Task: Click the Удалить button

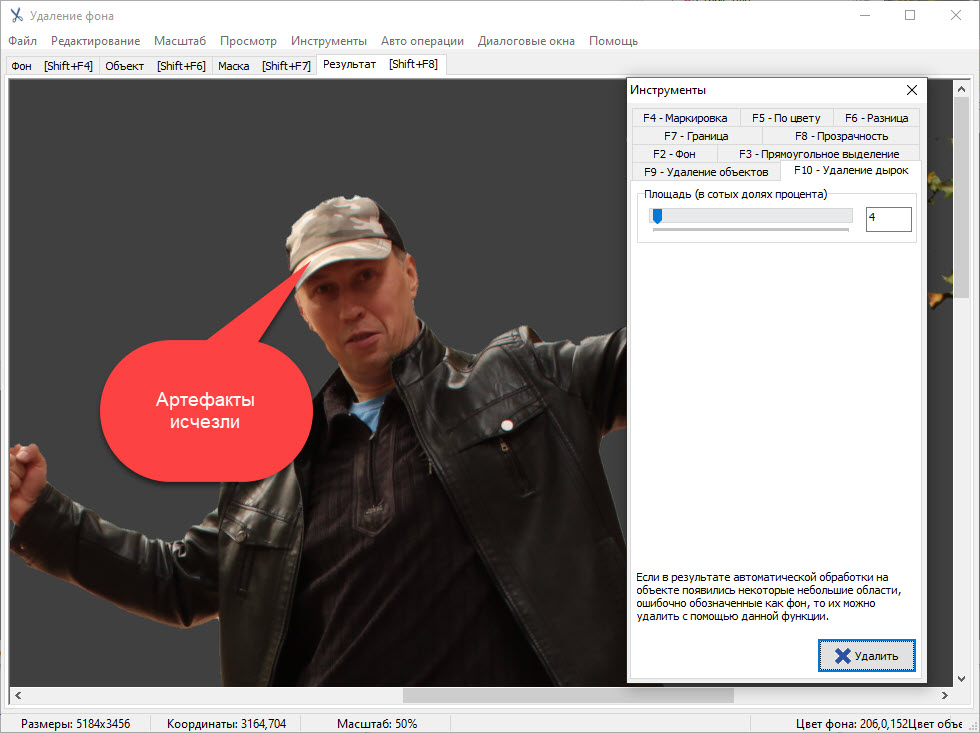Action: [866, 656]
